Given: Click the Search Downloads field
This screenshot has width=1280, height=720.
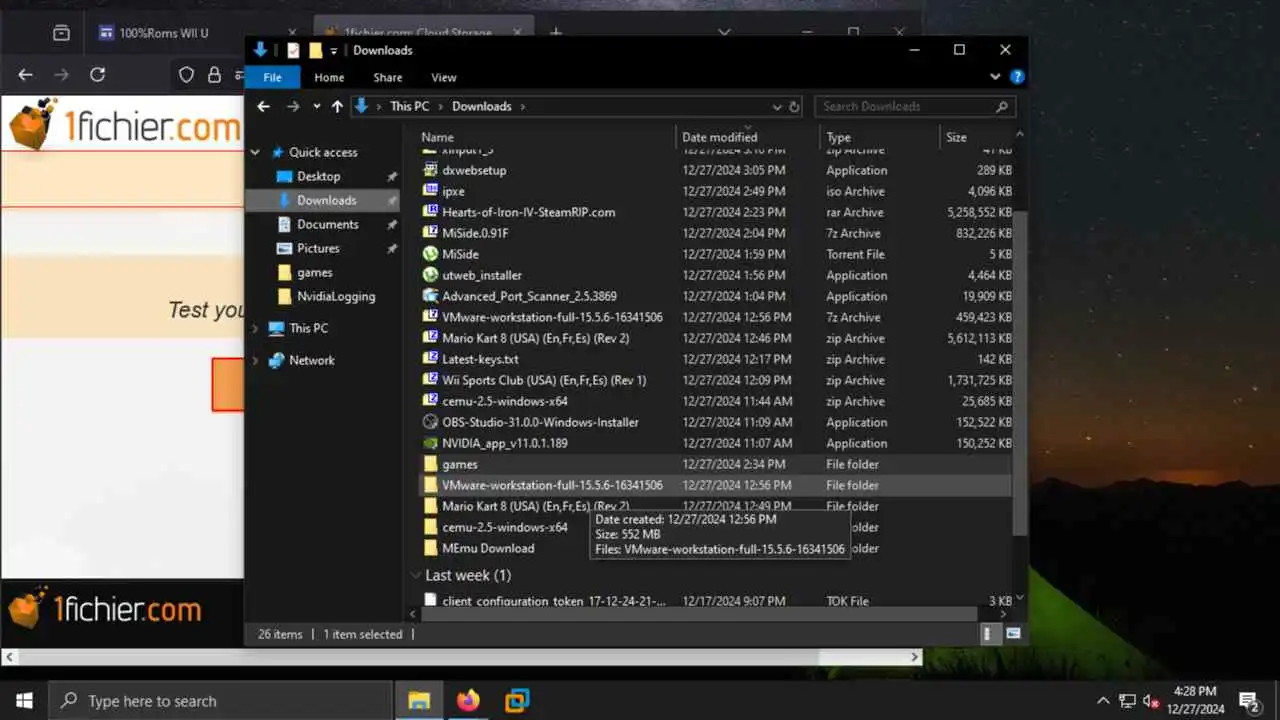Looking at the screenshot, I should click(x=915, y=106).
